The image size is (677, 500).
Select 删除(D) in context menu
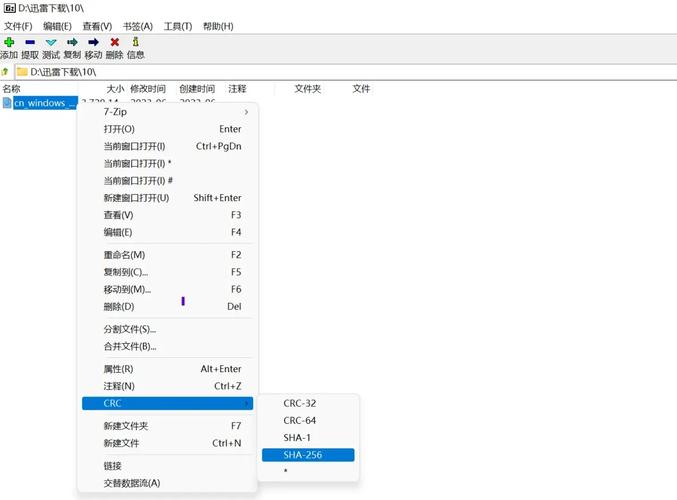pyautogui.click(x=168, y=307)
